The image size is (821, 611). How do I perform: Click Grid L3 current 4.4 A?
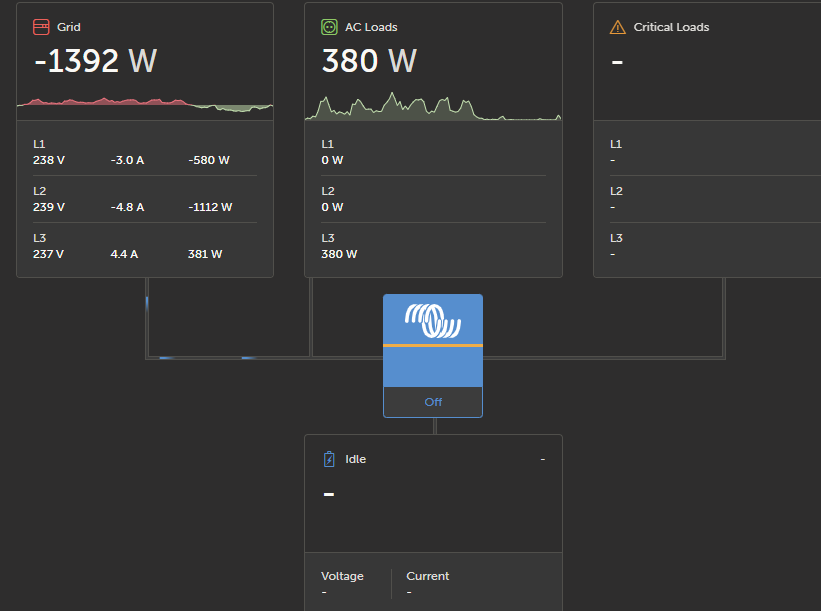(x=124, y=254)
